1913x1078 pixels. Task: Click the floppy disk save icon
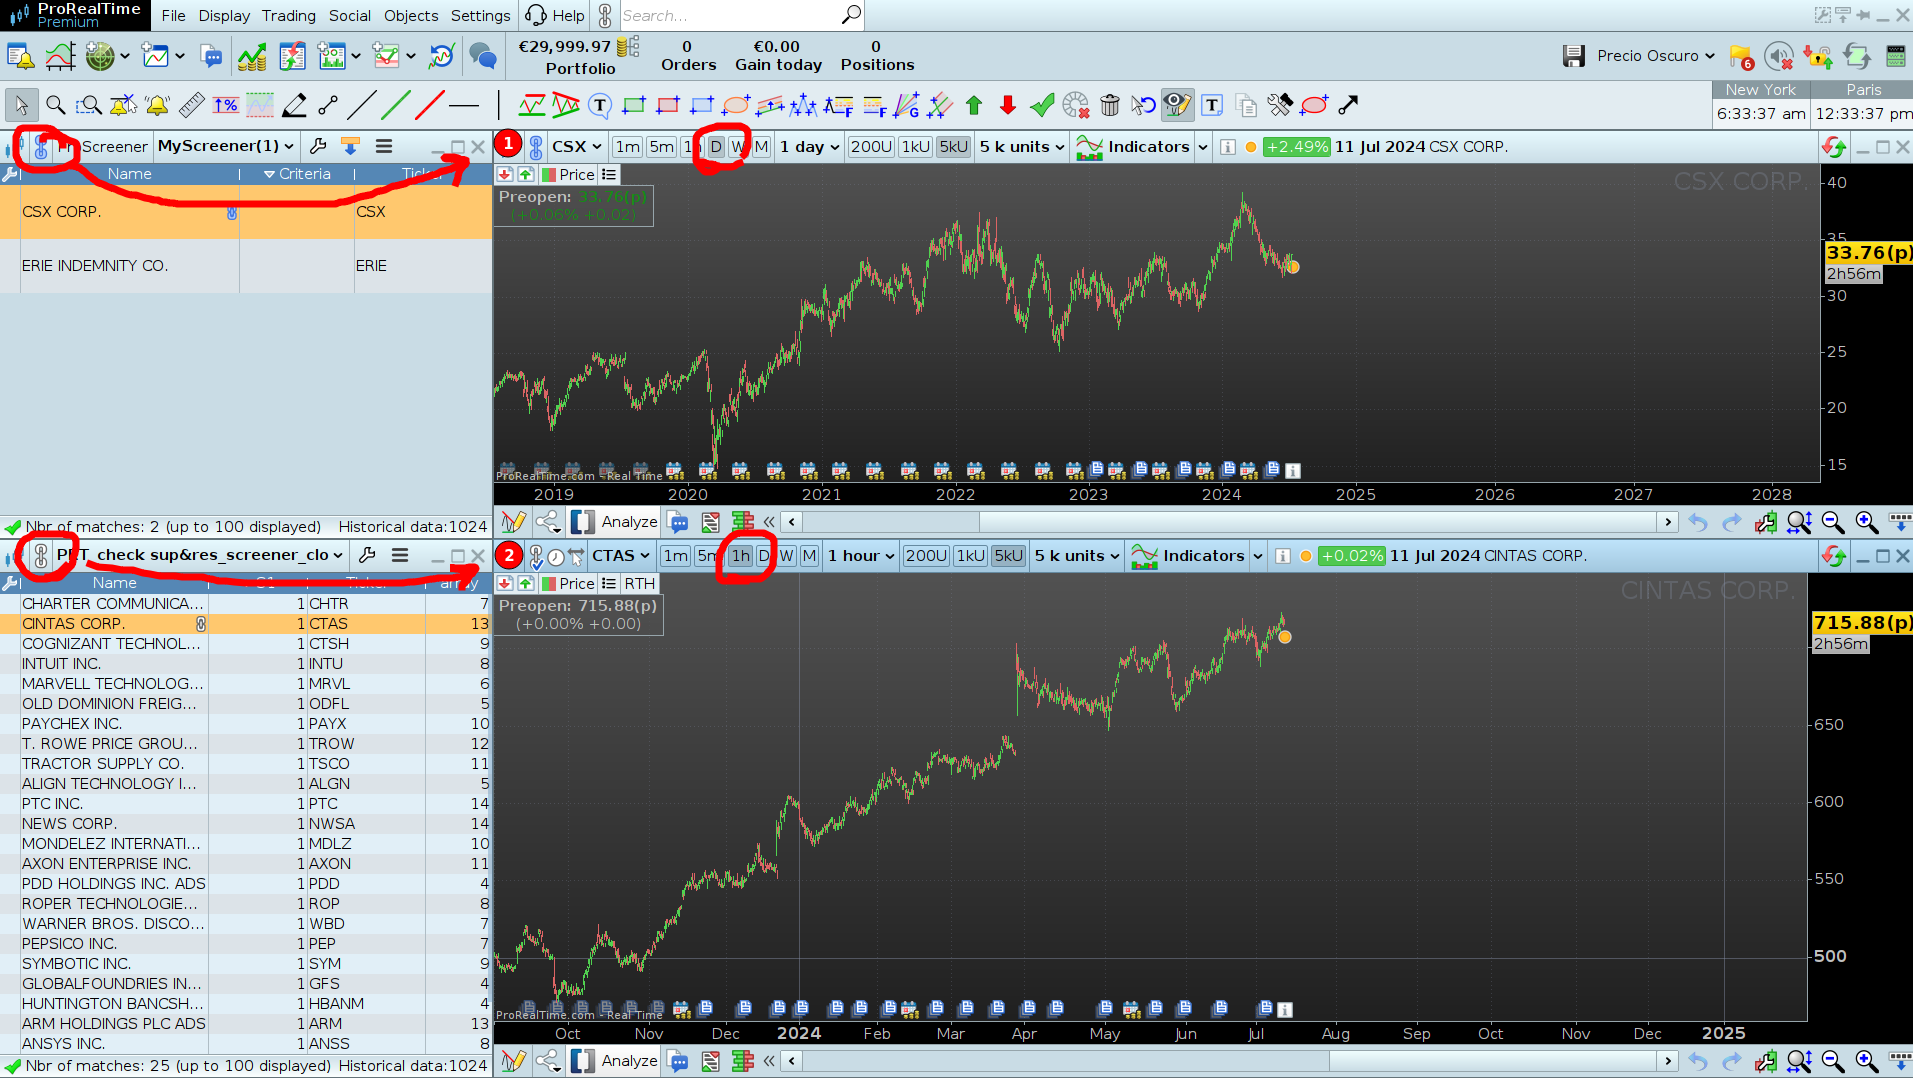click(1574, 56)
